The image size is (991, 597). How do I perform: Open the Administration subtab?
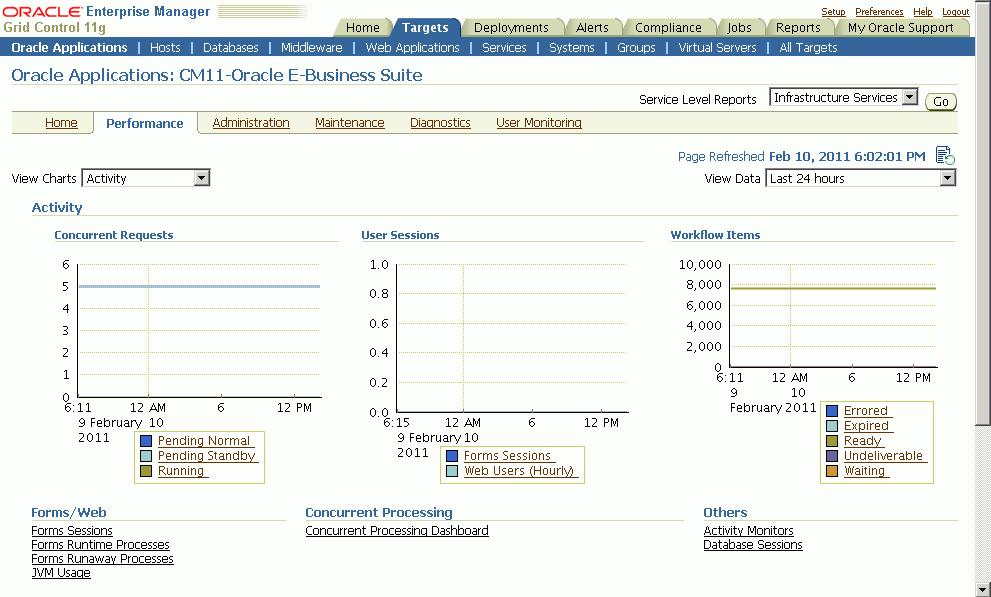point(251,123)
